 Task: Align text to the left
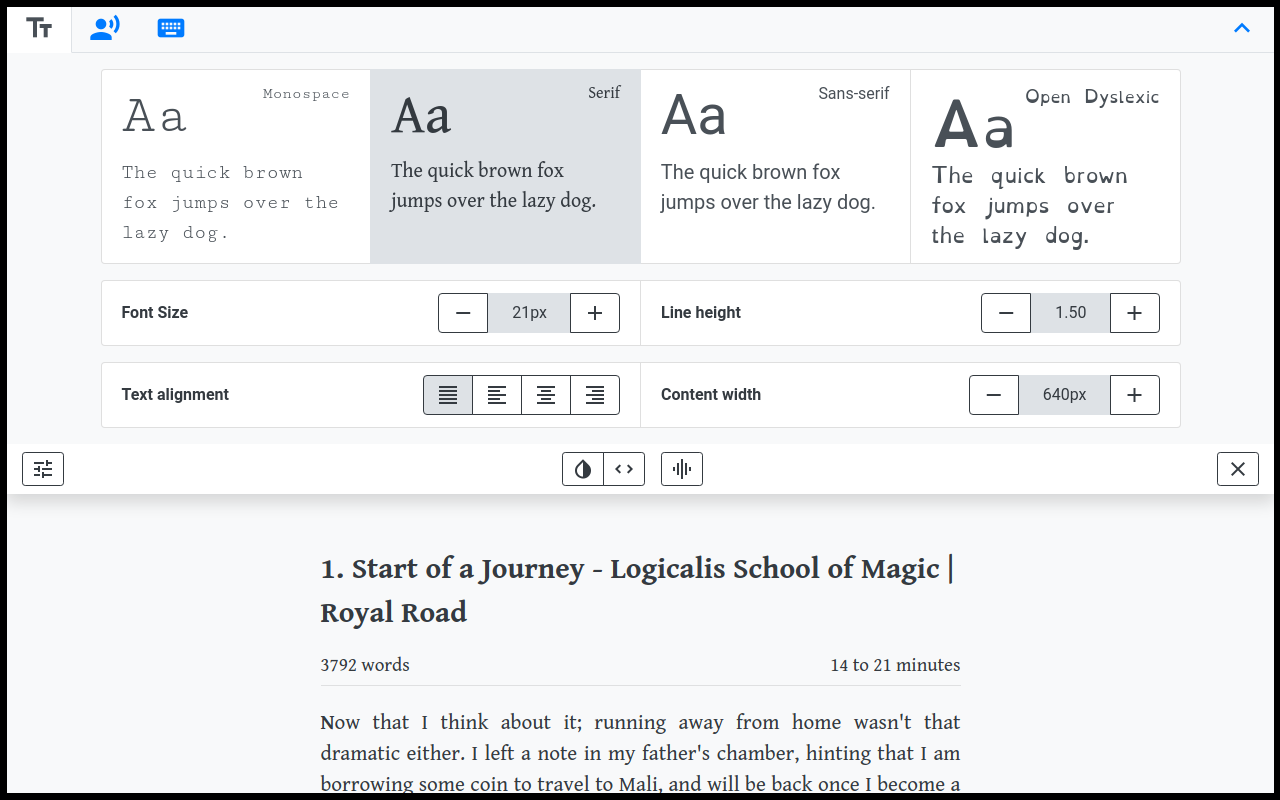click(497, 395)
